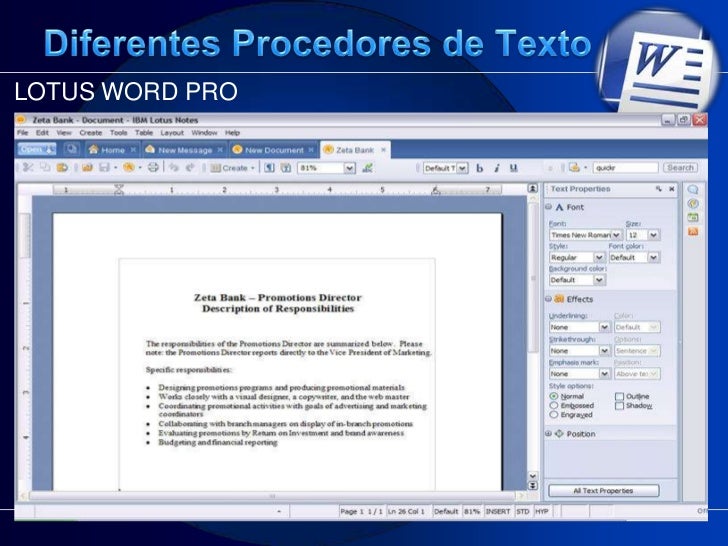Viewport: 728px width, 546px height.
Task: Collapse the Effects section
Action: (548, 299)
